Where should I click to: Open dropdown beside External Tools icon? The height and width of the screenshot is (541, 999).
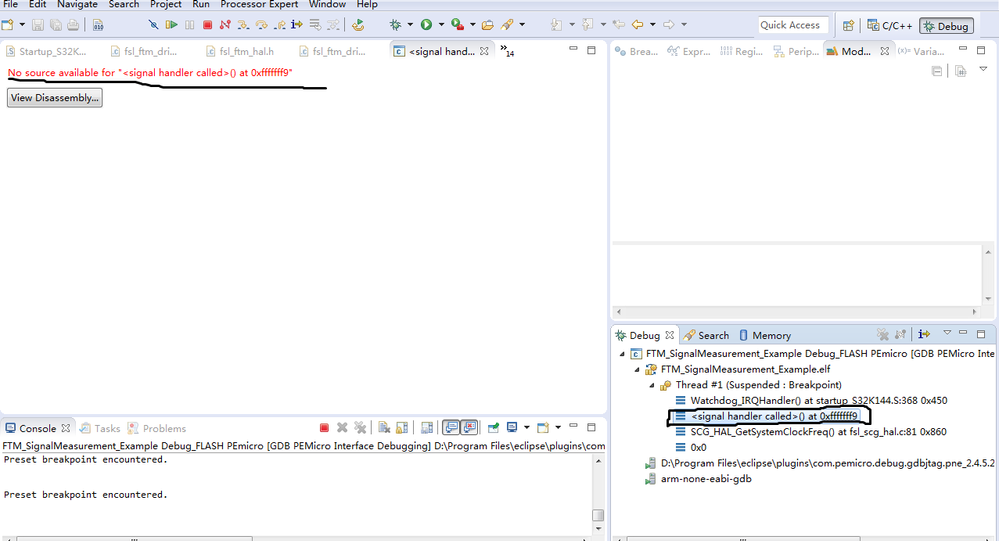(x=472, y=25)
